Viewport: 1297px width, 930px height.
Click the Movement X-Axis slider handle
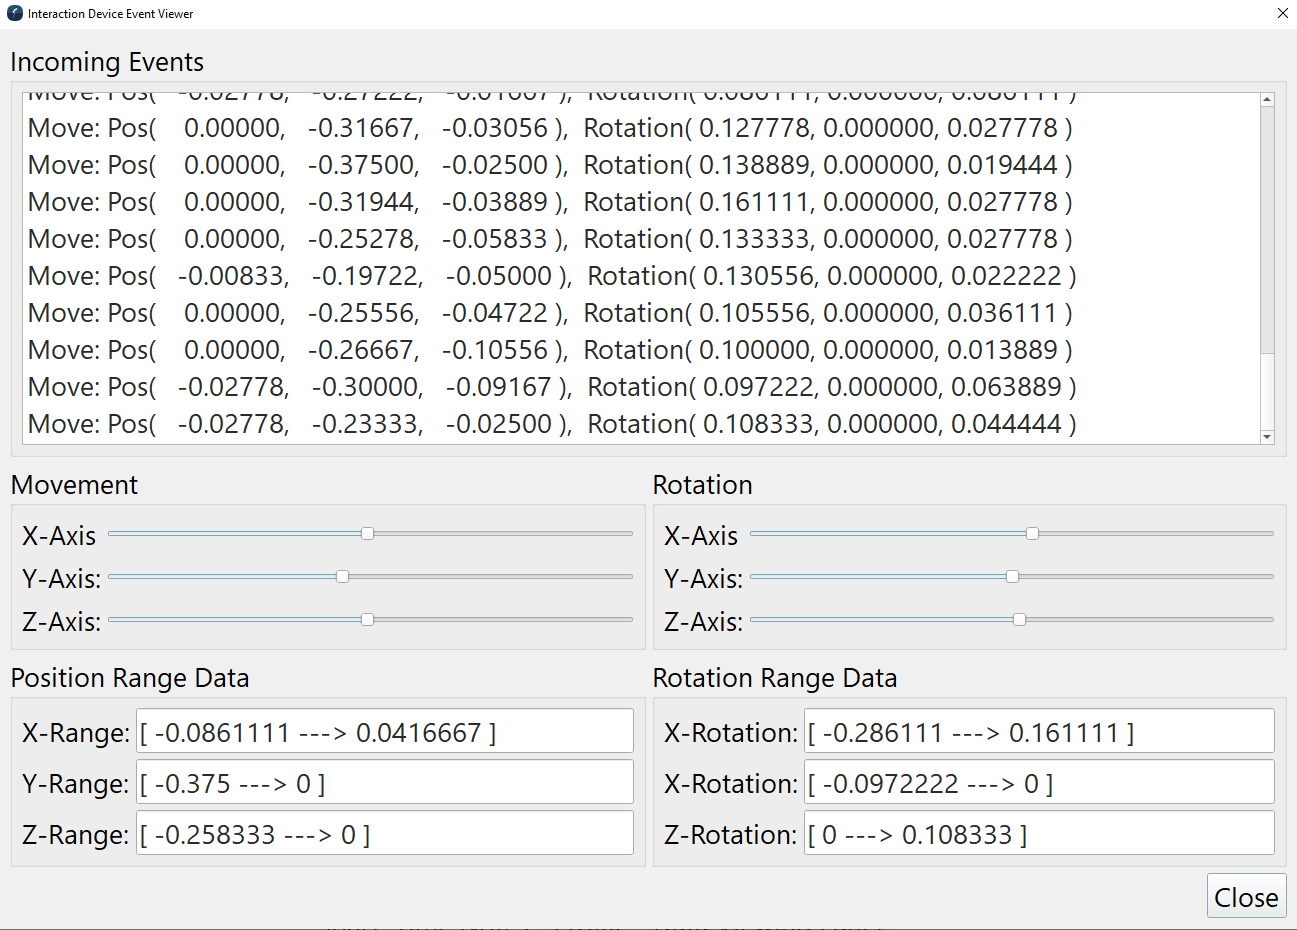[x=367, y=534]
